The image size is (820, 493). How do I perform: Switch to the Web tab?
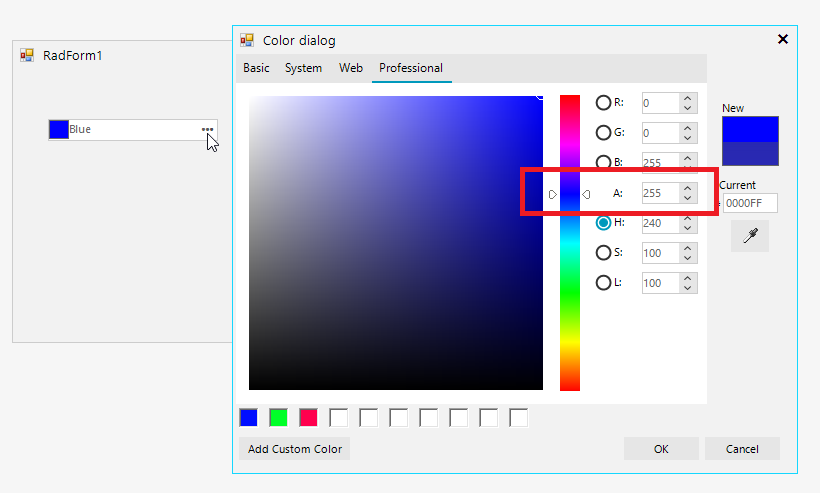351,68
